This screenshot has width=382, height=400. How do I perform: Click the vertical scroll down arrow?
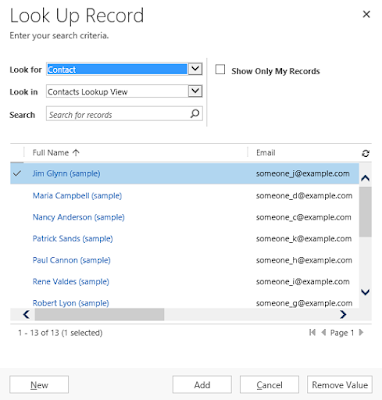(x=365, y=292)
